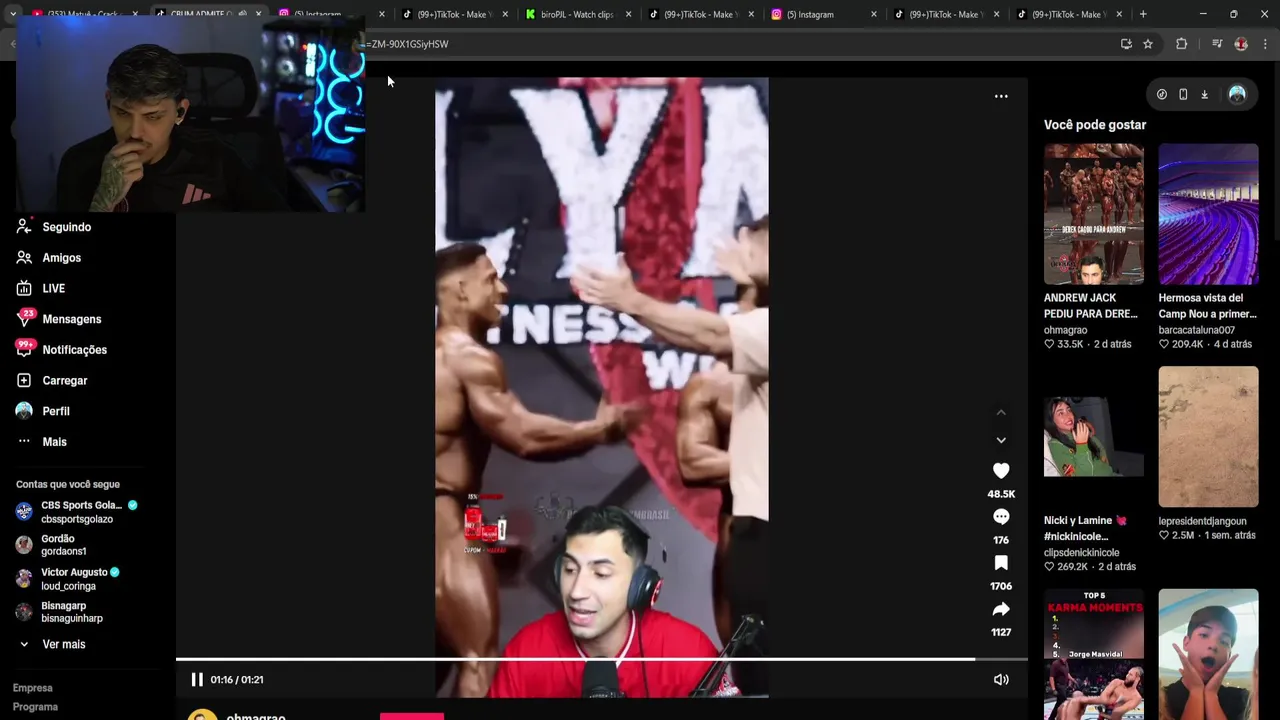Click the Empresa footer link
This screenshot has width=1280, height=720.
(x=33, y=688)
